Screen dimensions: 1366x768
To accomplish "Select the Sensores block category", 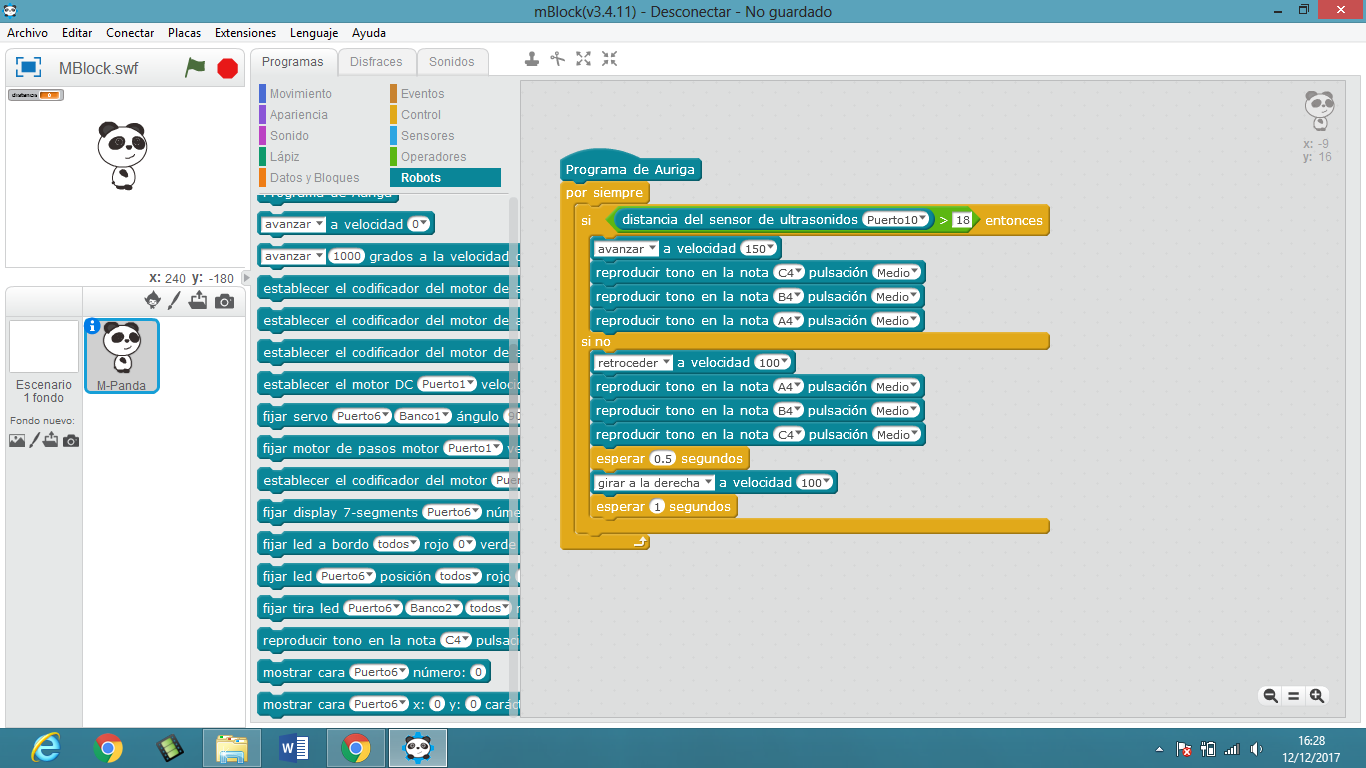I will [427, 136].
